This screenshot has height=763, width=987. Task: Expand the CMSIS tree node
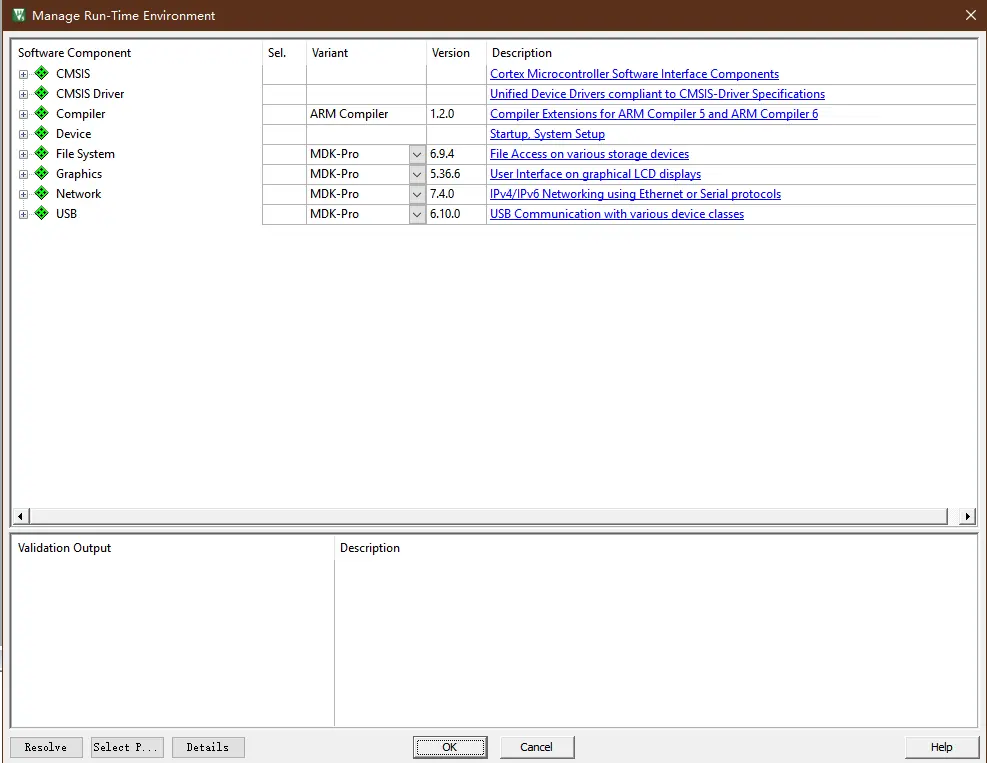pos(23,74)
